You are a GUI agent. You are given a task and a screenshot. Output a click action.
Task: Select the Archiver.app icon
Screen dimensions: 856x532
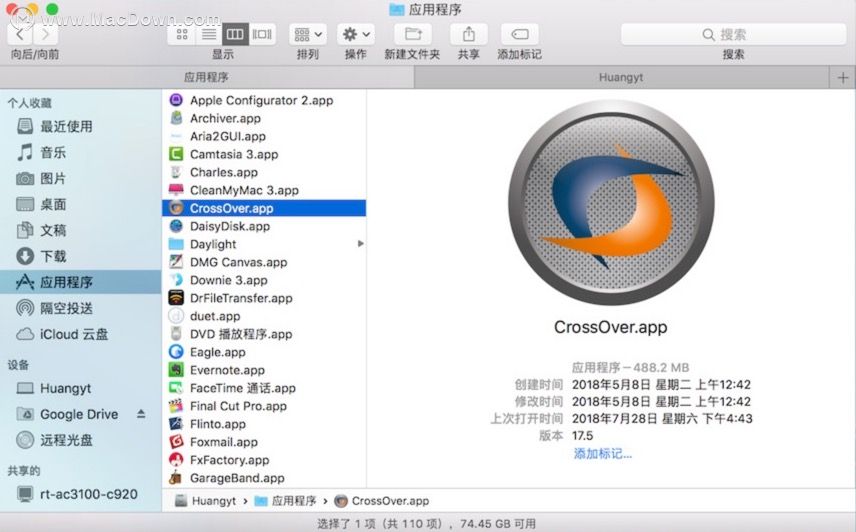click(176, 118)
